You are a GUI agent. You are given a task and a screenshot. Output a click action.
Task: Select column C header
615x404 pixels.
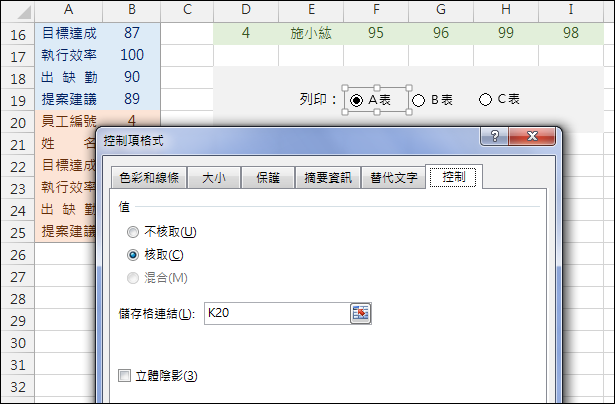click(x=187, y=10)
